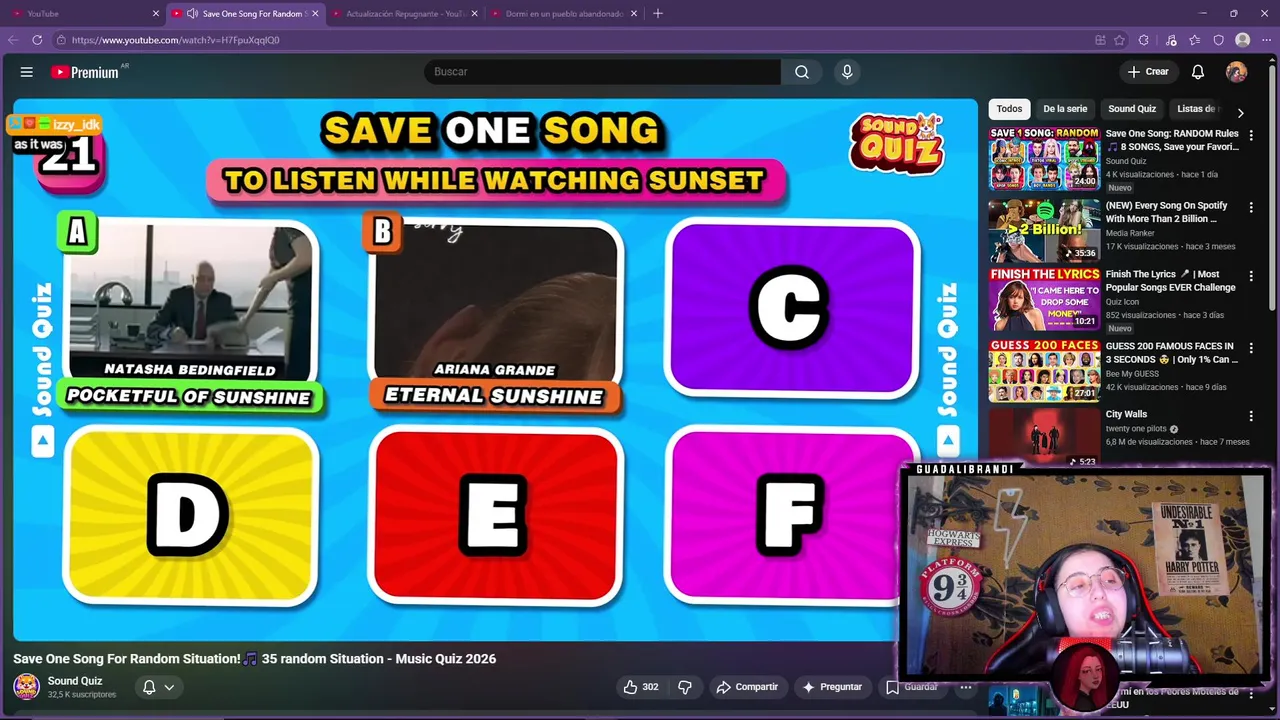The height and width of the screenshot is (720, 1280).
Task: Click the Compartir share button
Action: point(746,687)
